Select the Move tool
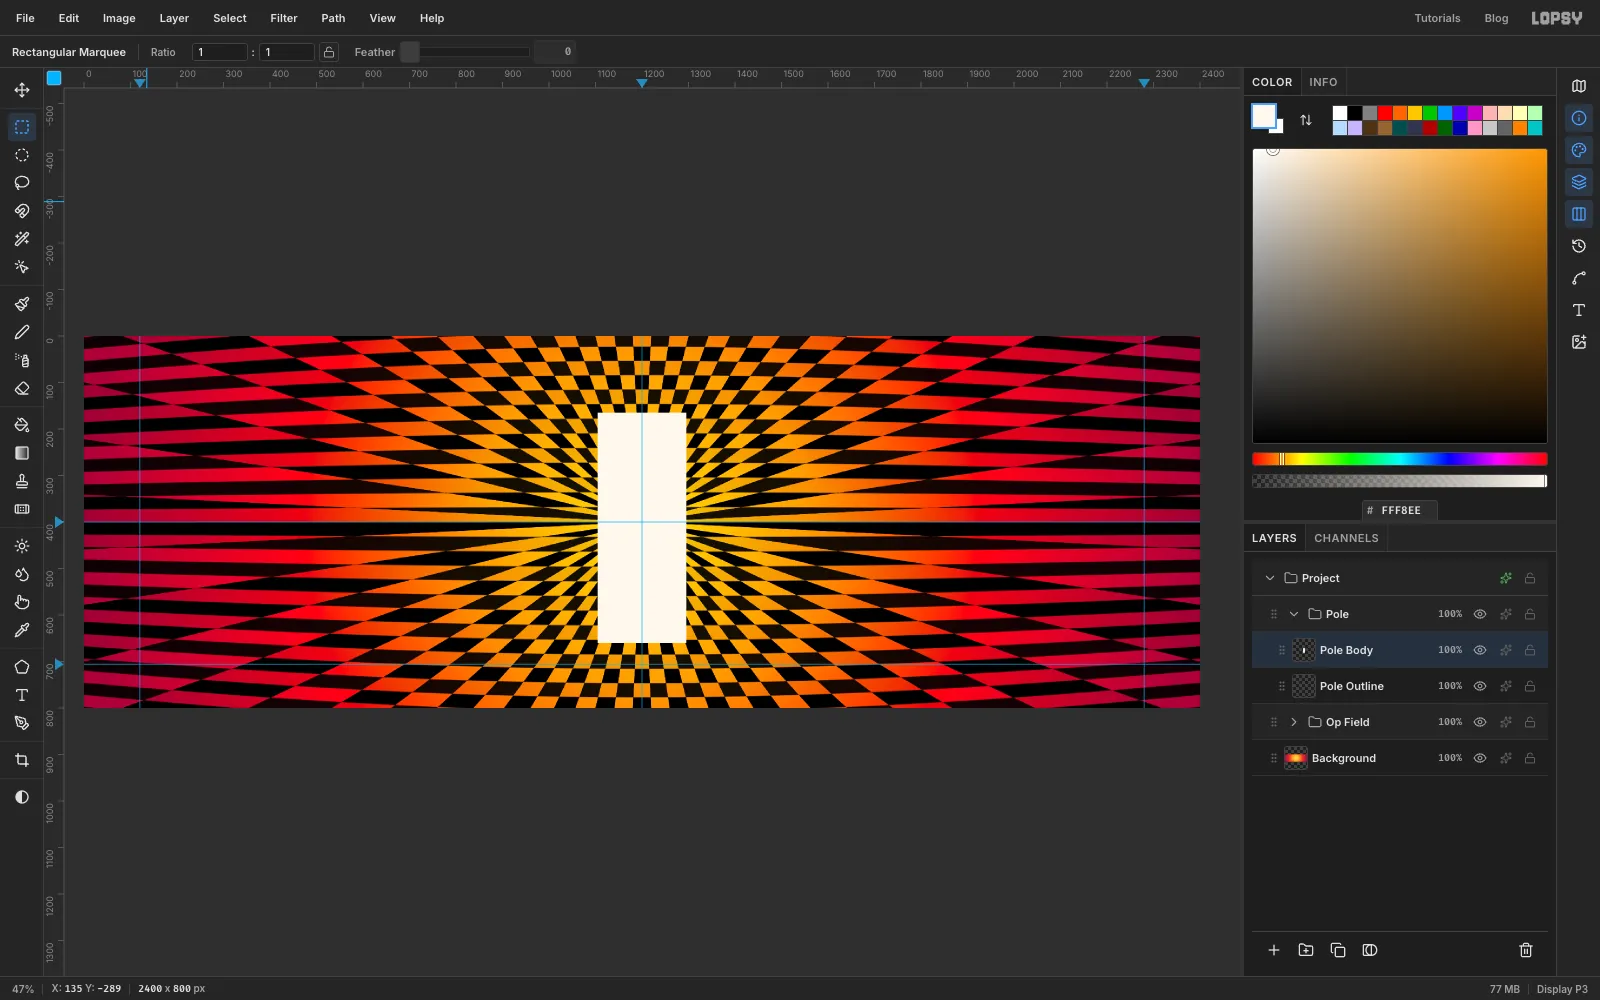The height and width of the screenshot is (1000, 1600). [x=22, y=90]
